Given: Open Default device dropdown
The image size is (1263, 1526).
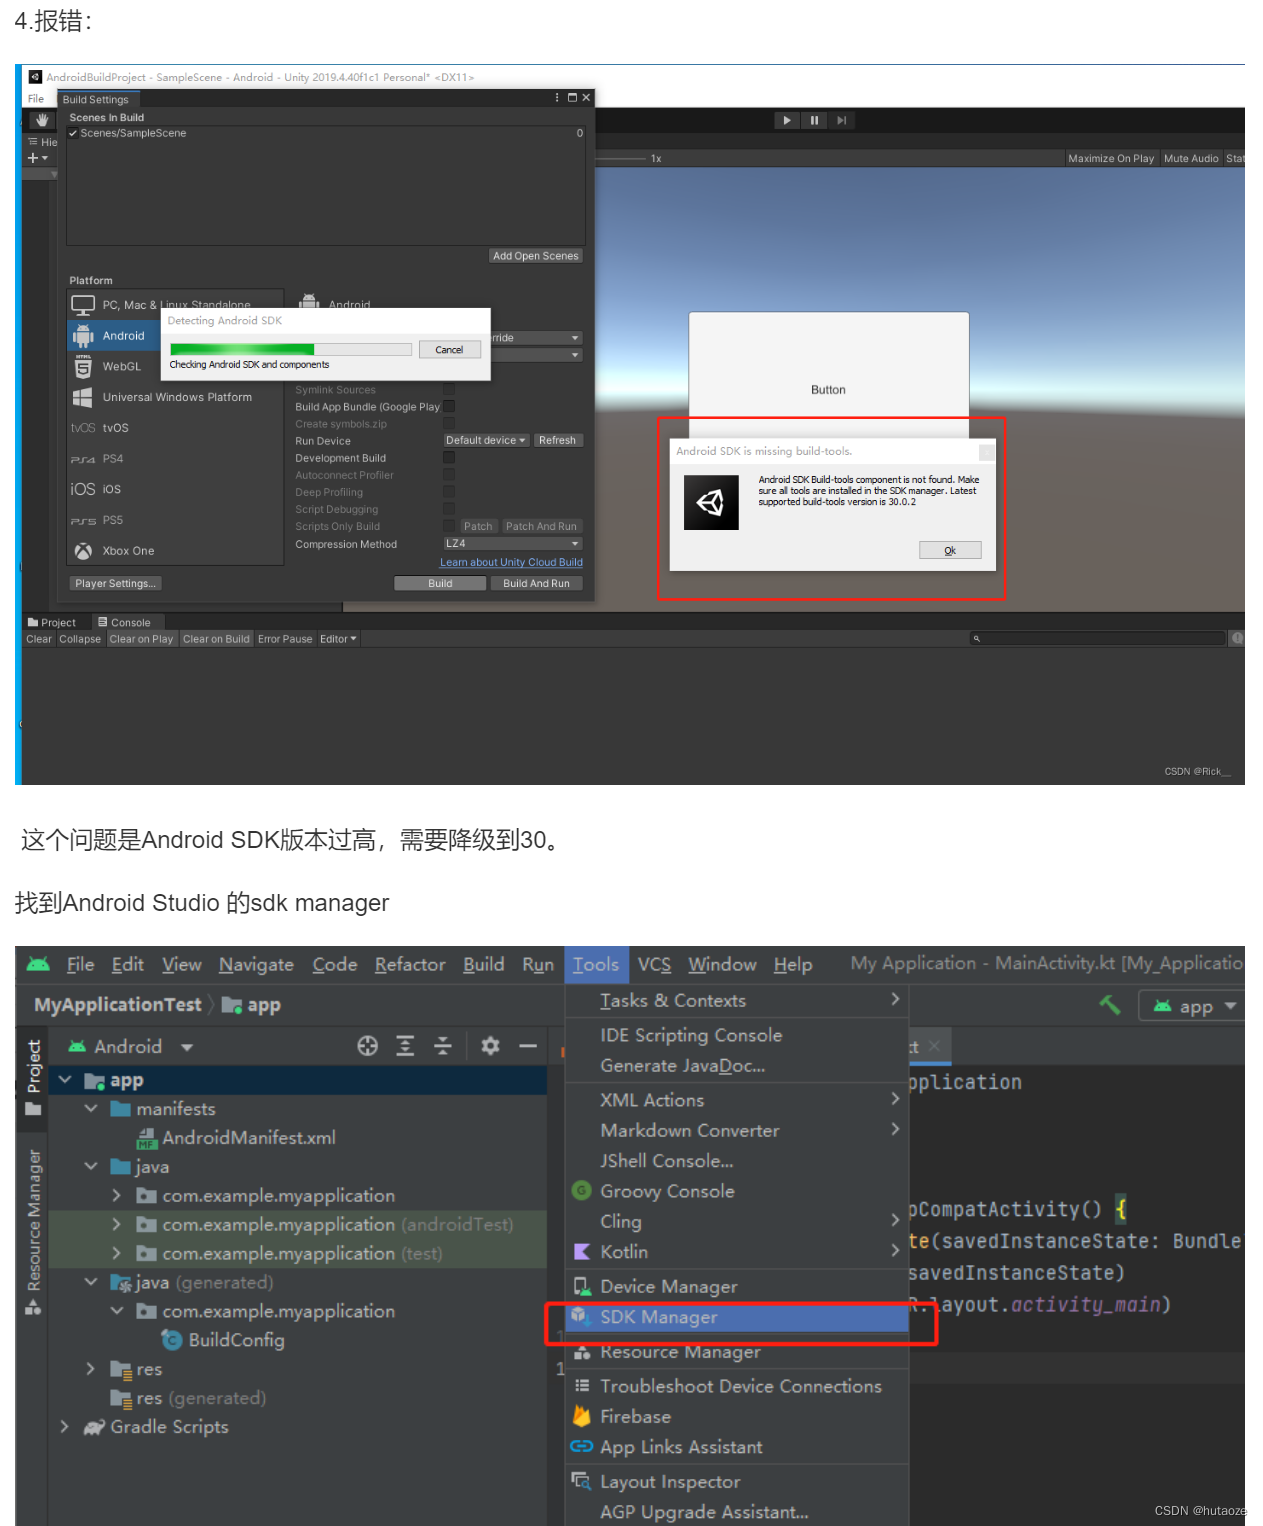Looking at the screenshot, I should pos(486,440).
